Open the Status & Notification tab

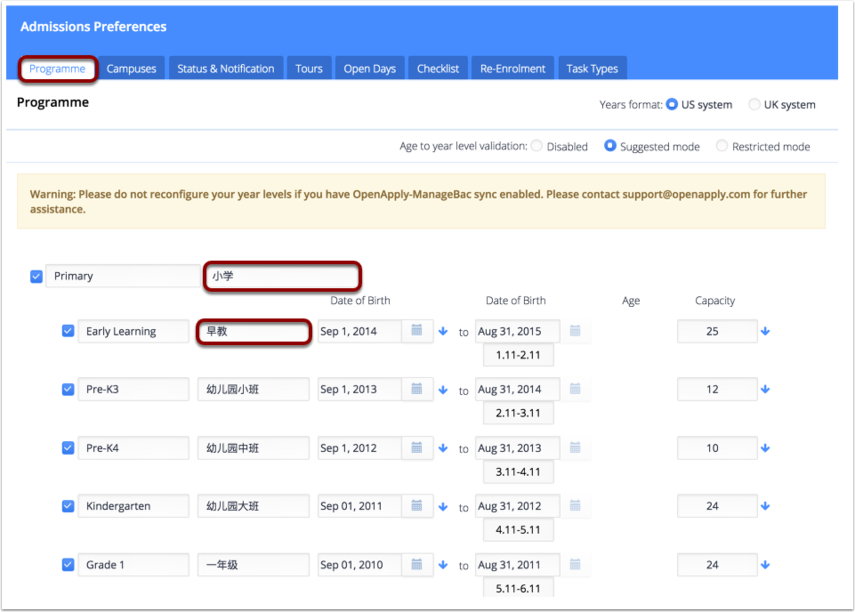226,69
